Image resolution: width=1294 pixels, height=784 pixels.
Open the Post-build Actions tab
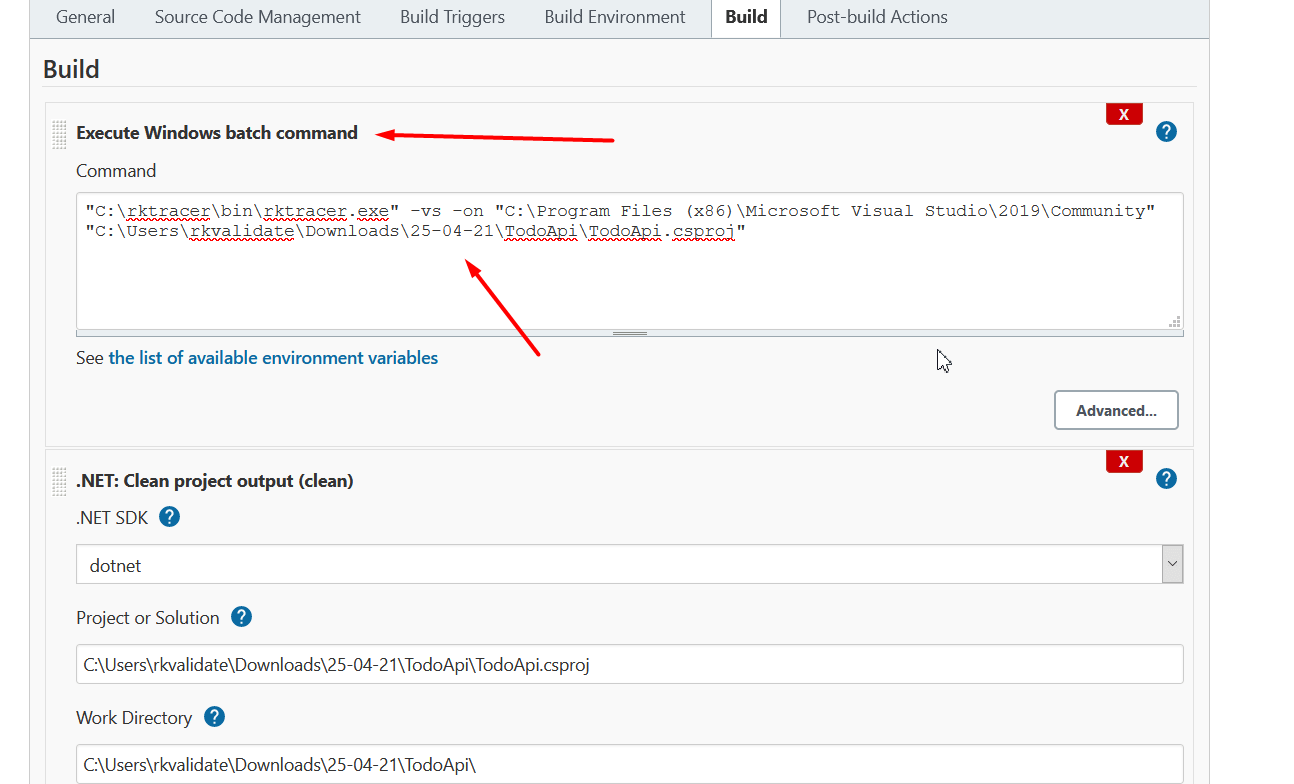pyautogui.click(x=876, y=17)
